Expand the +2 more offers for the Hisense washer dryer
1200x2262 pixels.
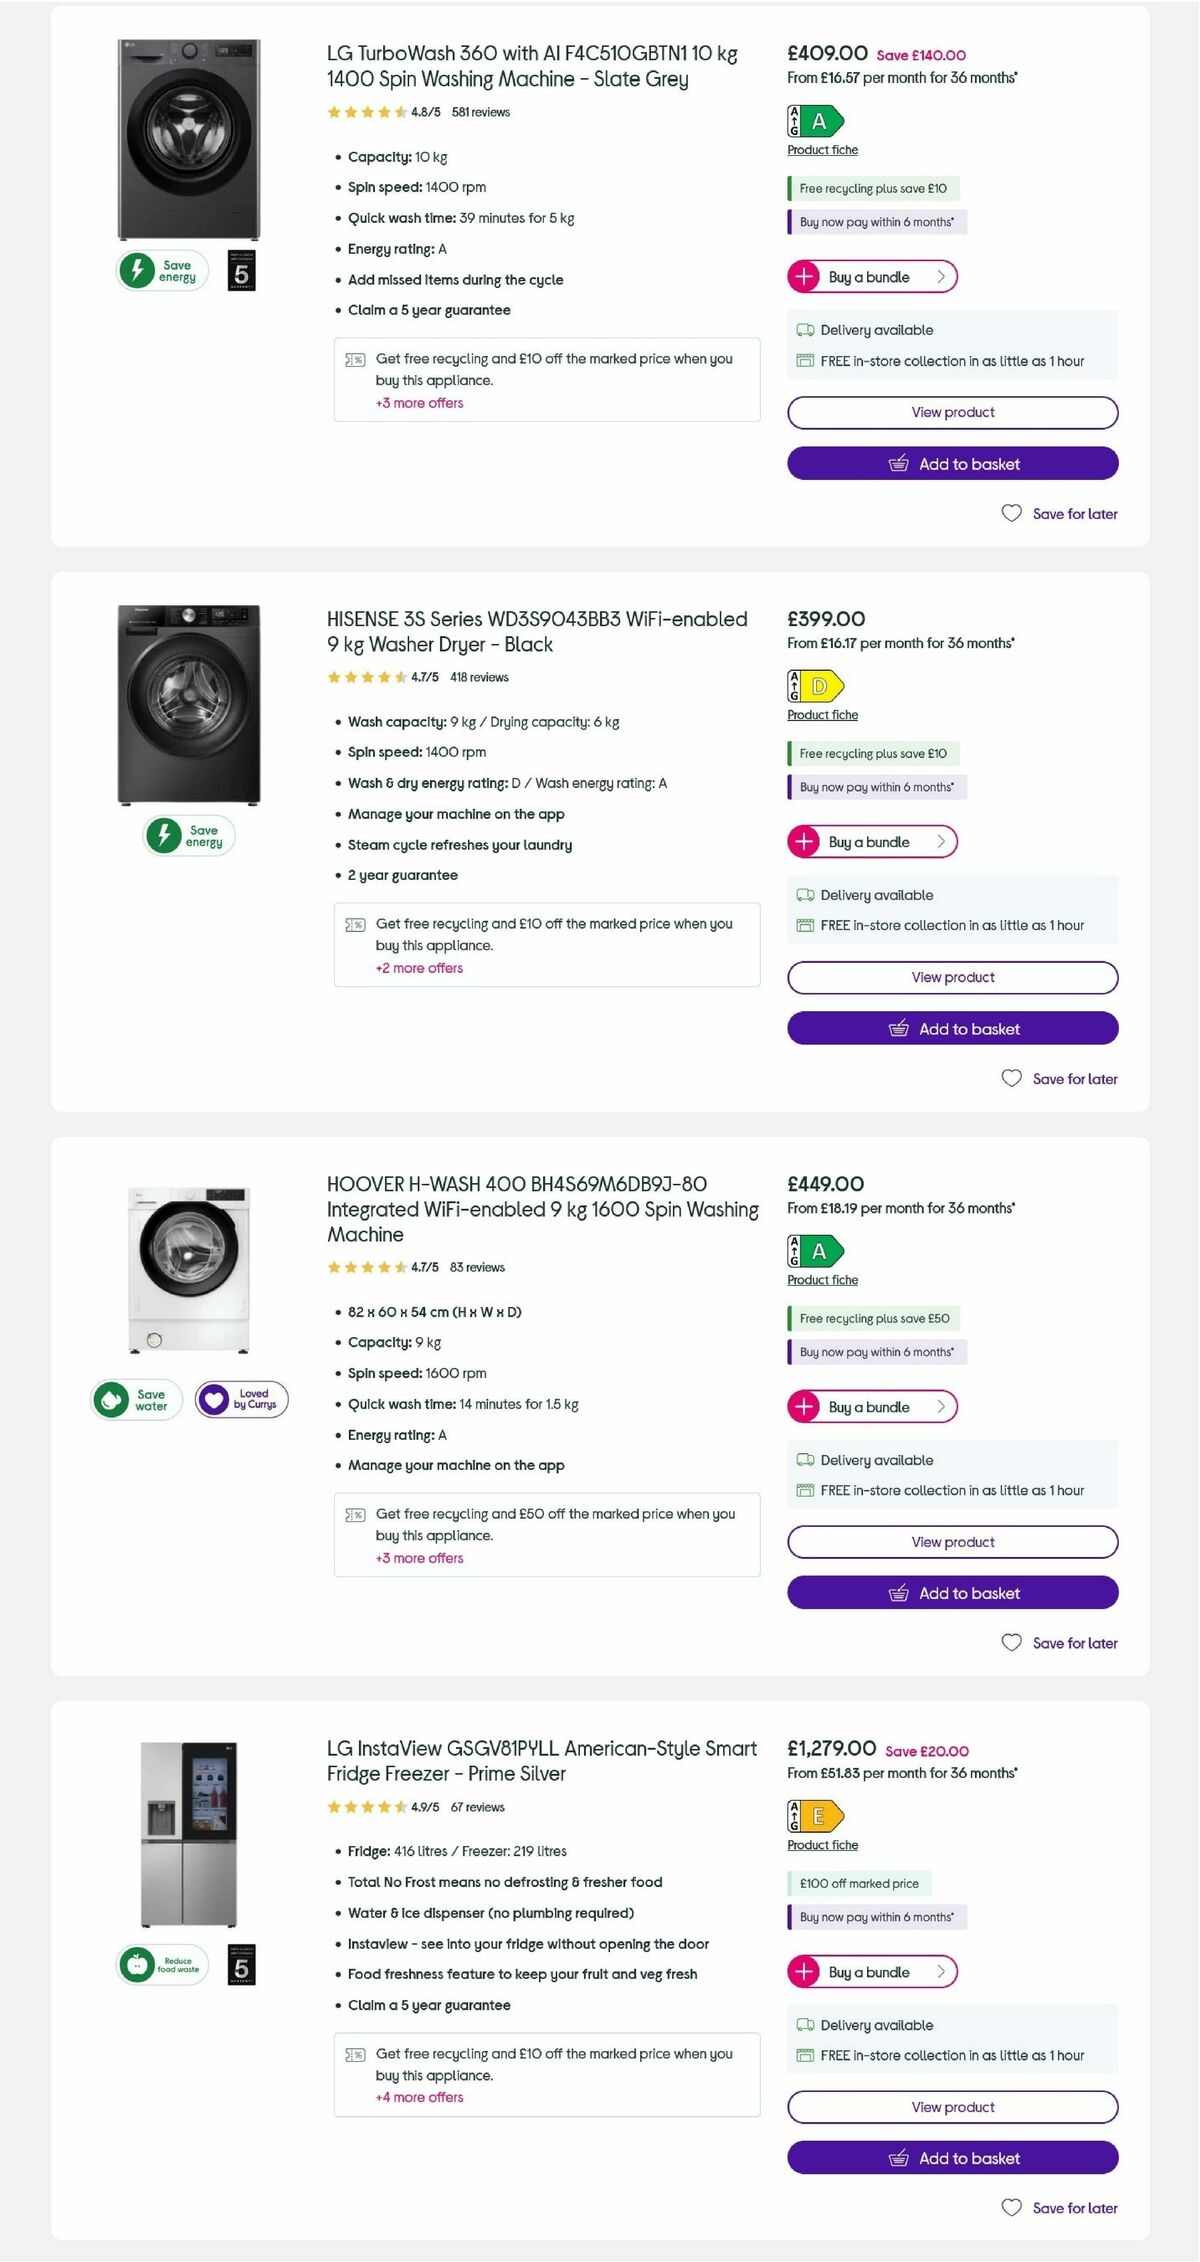coord(419,967)
